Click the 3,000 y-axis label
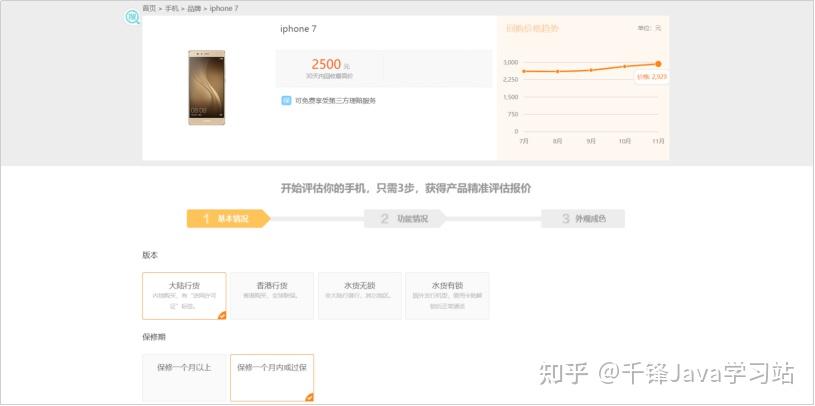 click(510, 62)
